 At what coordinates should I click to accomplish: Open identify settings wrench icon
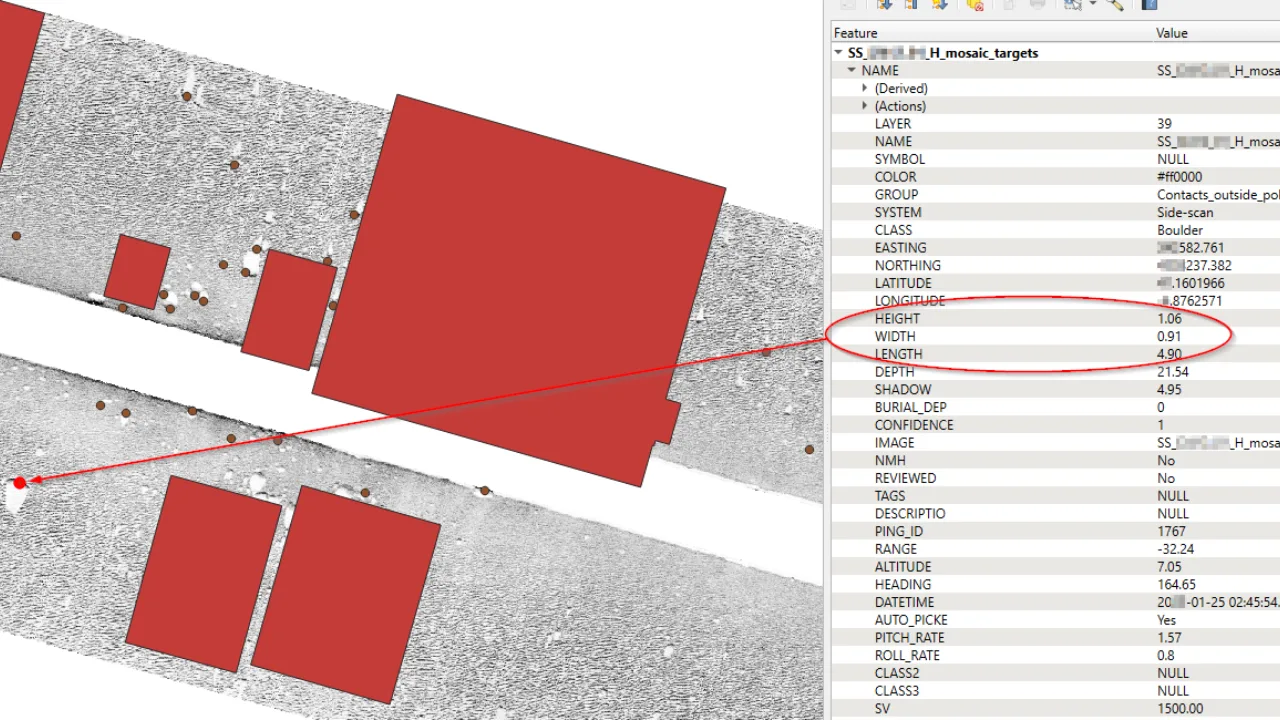coord(1115,5)
